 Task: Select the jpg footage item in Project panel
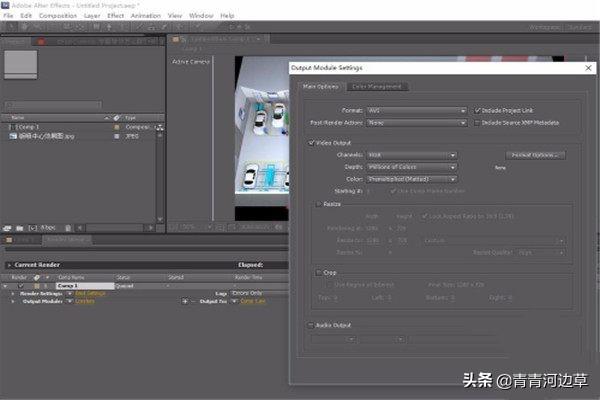pyautogui.click(x=47, y=136)
